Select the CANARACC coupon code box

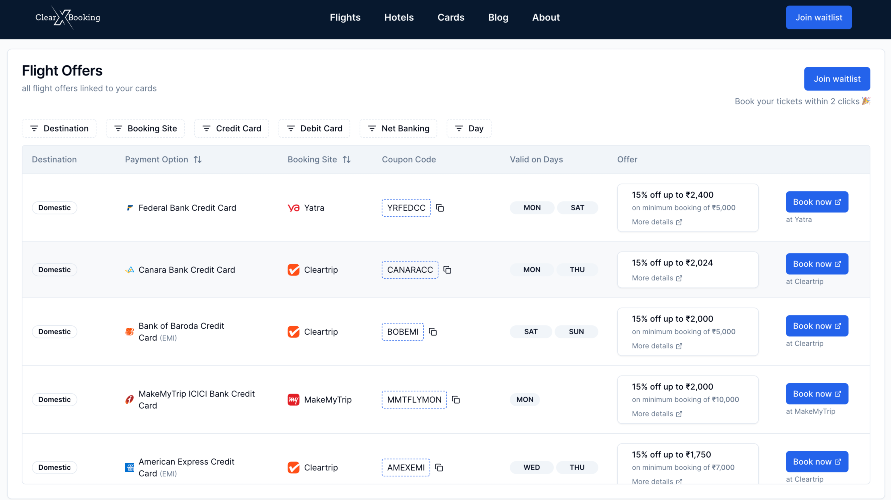pos(410,270)
